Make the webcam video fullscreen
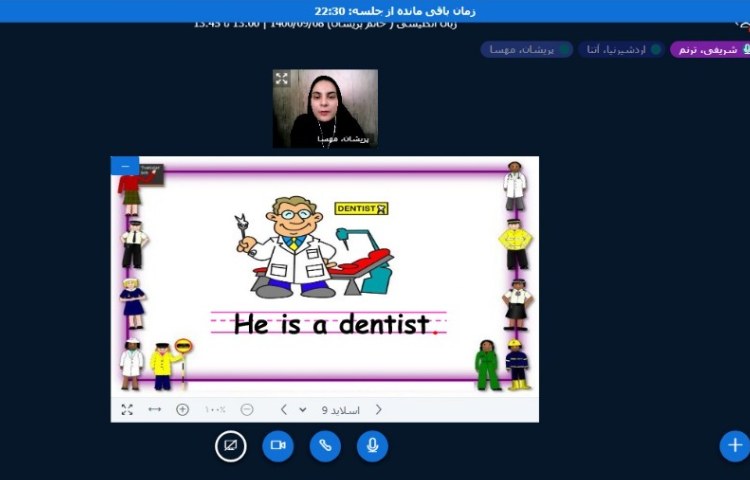The height and width of the screenshot is (480, 750). 282,79
